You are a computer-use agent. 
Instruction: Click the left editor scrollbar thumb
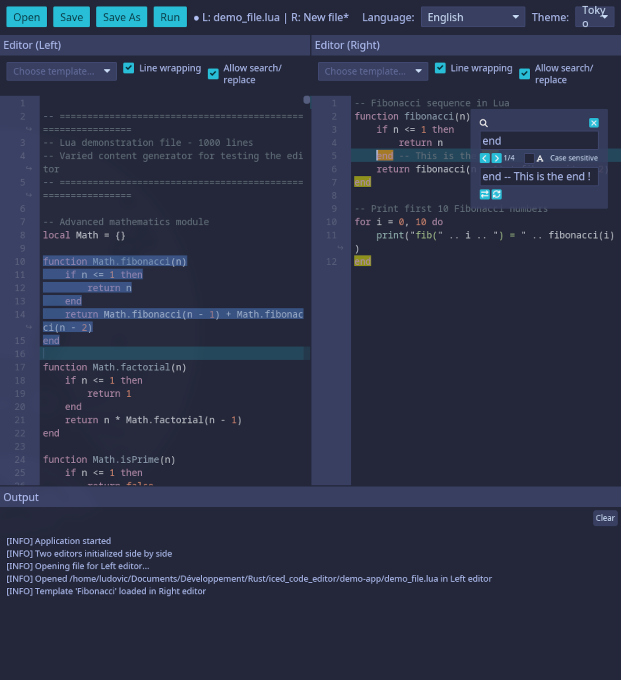(307, 100)
